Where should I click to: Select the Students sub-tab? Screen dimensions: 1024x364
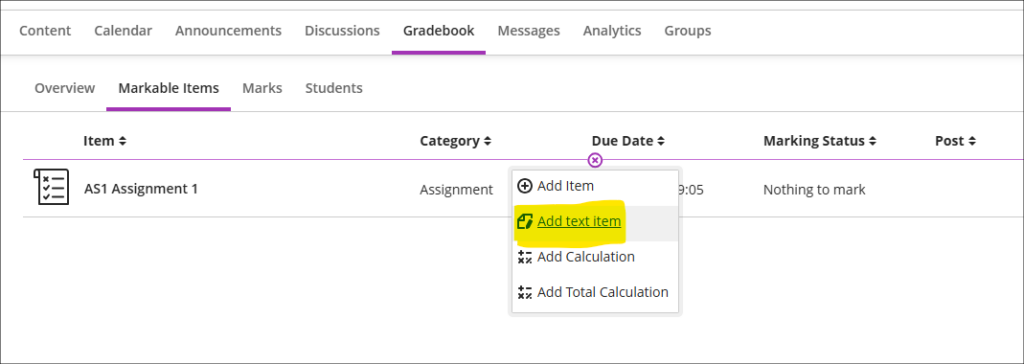pos(334,88)
